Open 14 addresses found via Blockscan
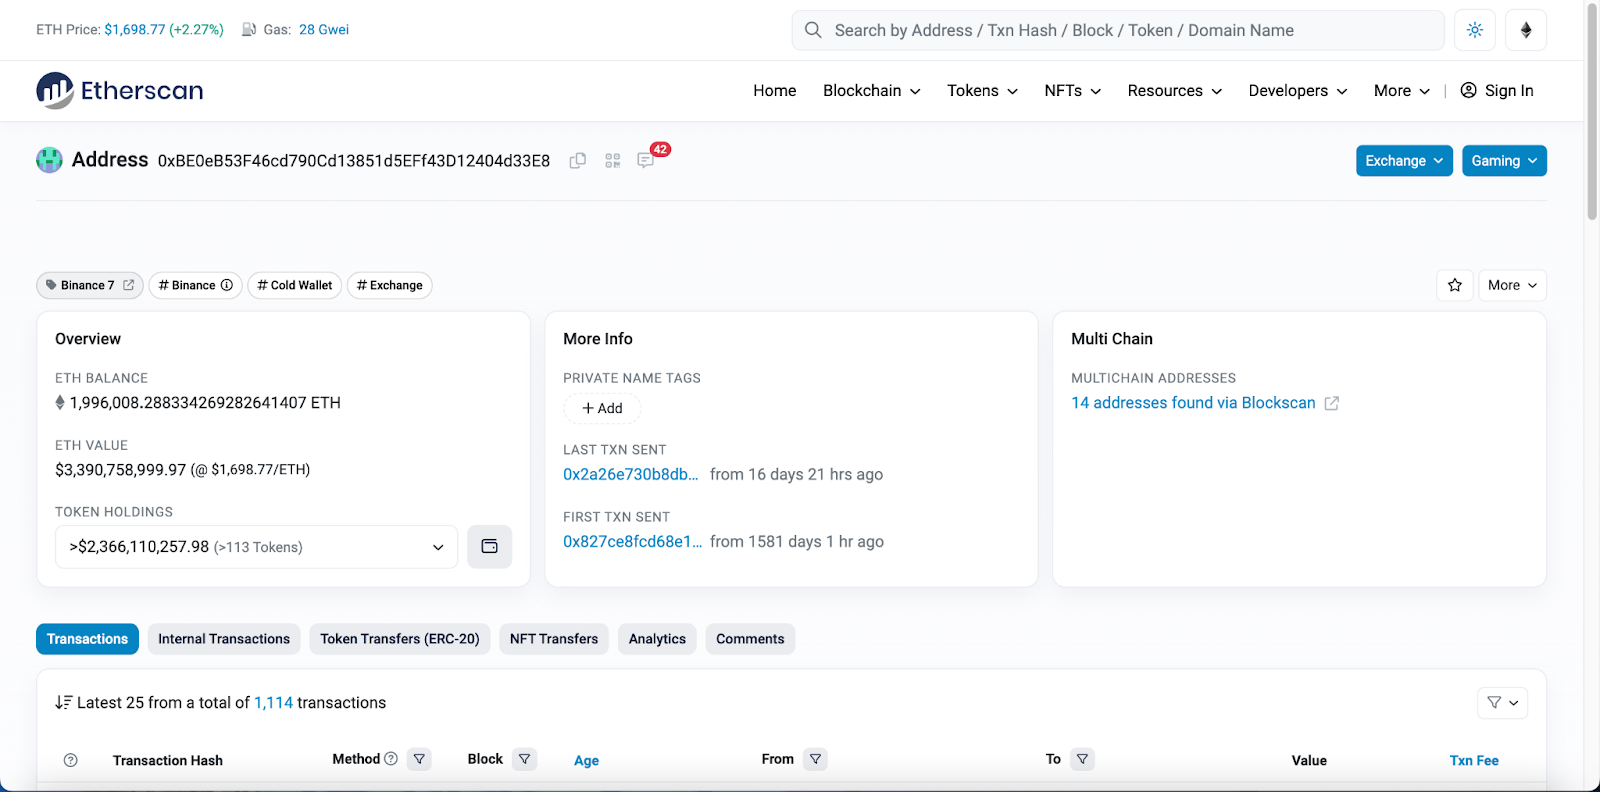Viewport: 1600px width, 792px height. tap(1193, 403)
